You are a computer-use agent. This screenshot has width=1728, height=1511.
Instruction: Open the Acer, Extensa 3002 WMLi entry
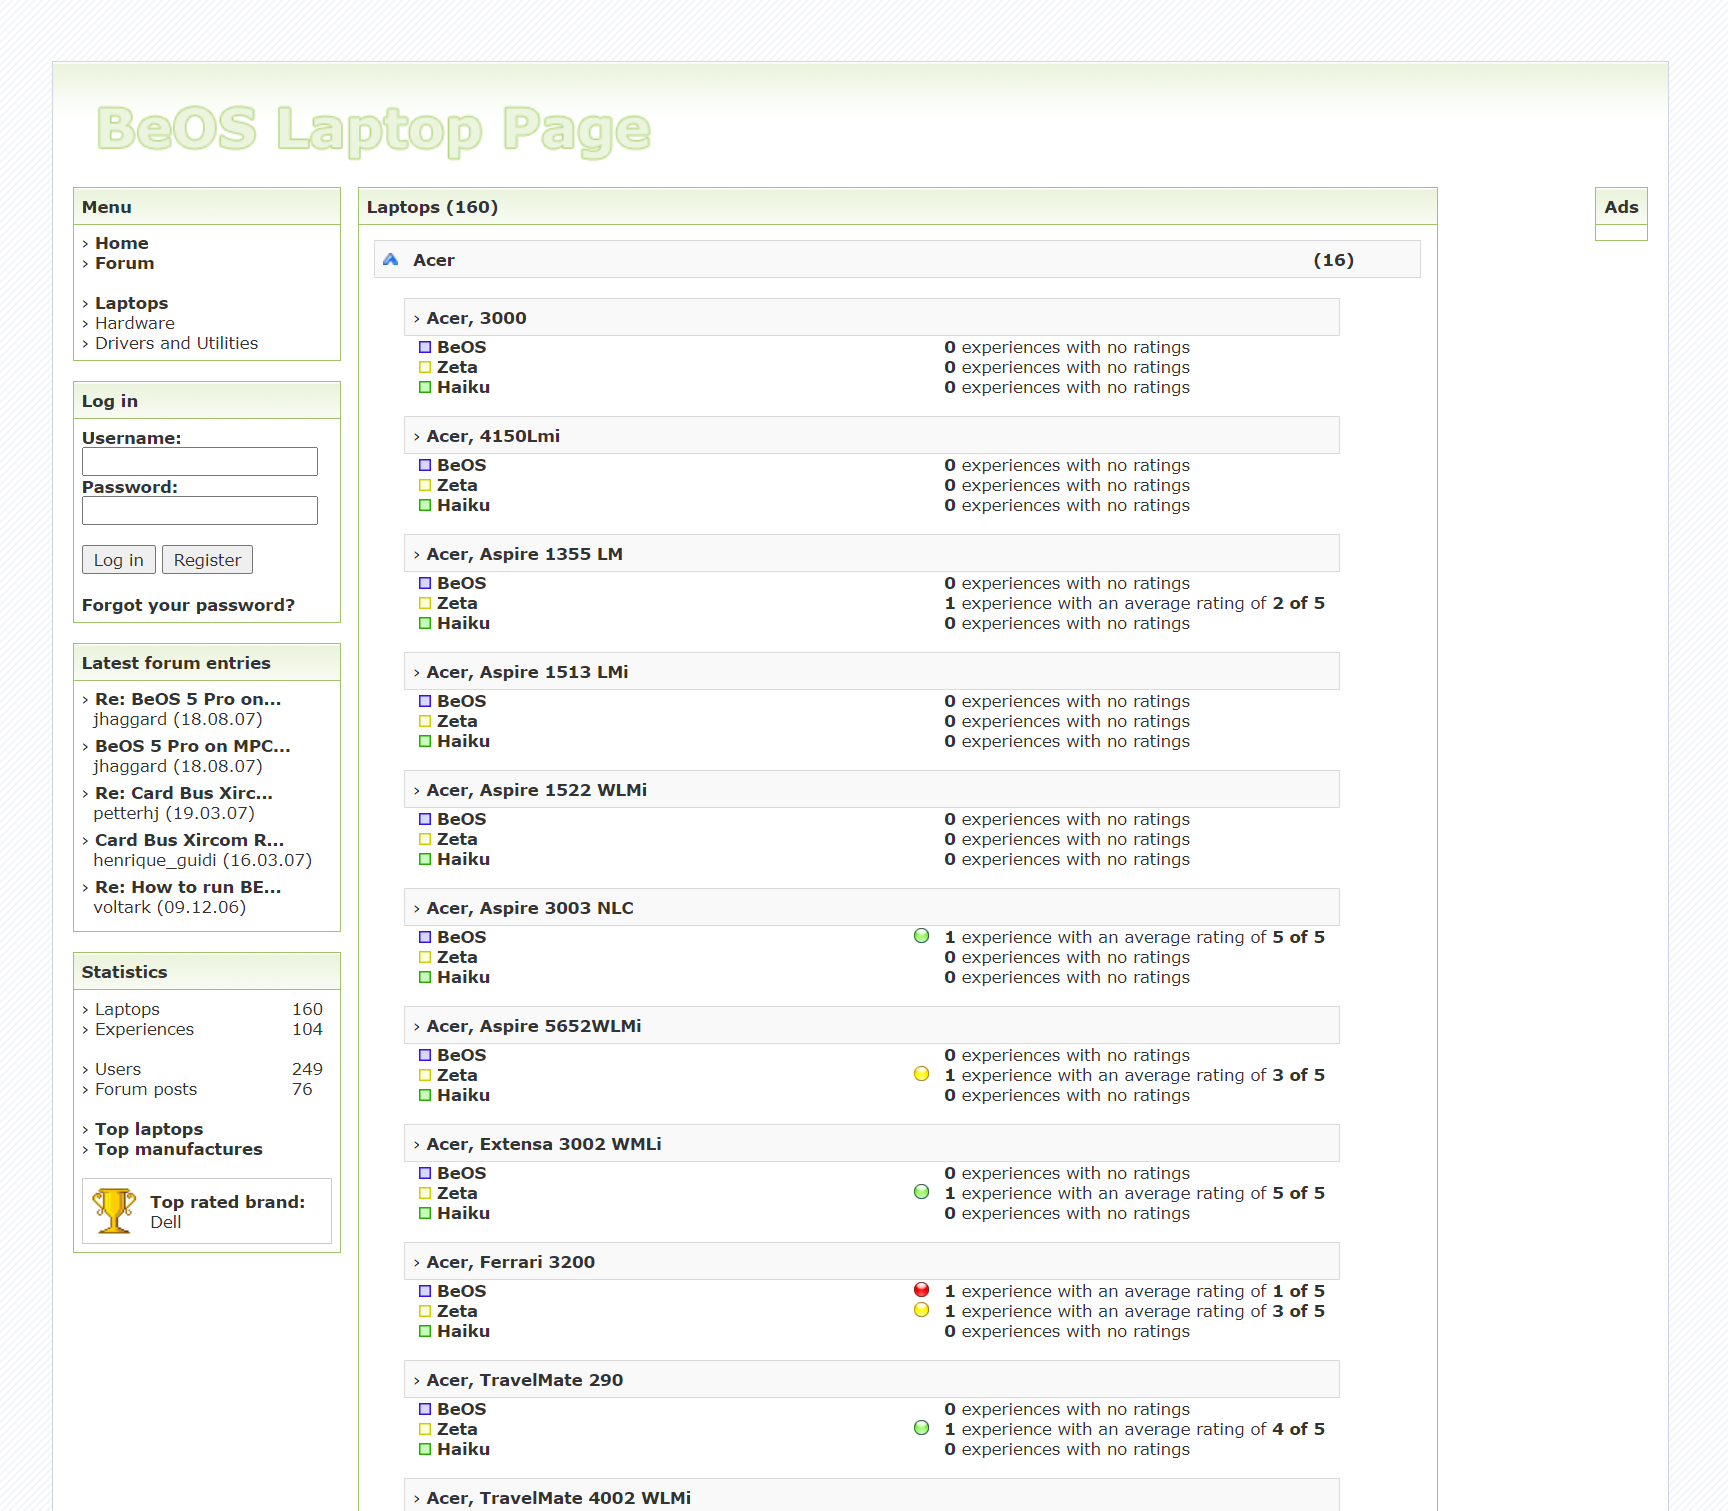tap(544, 1144)
